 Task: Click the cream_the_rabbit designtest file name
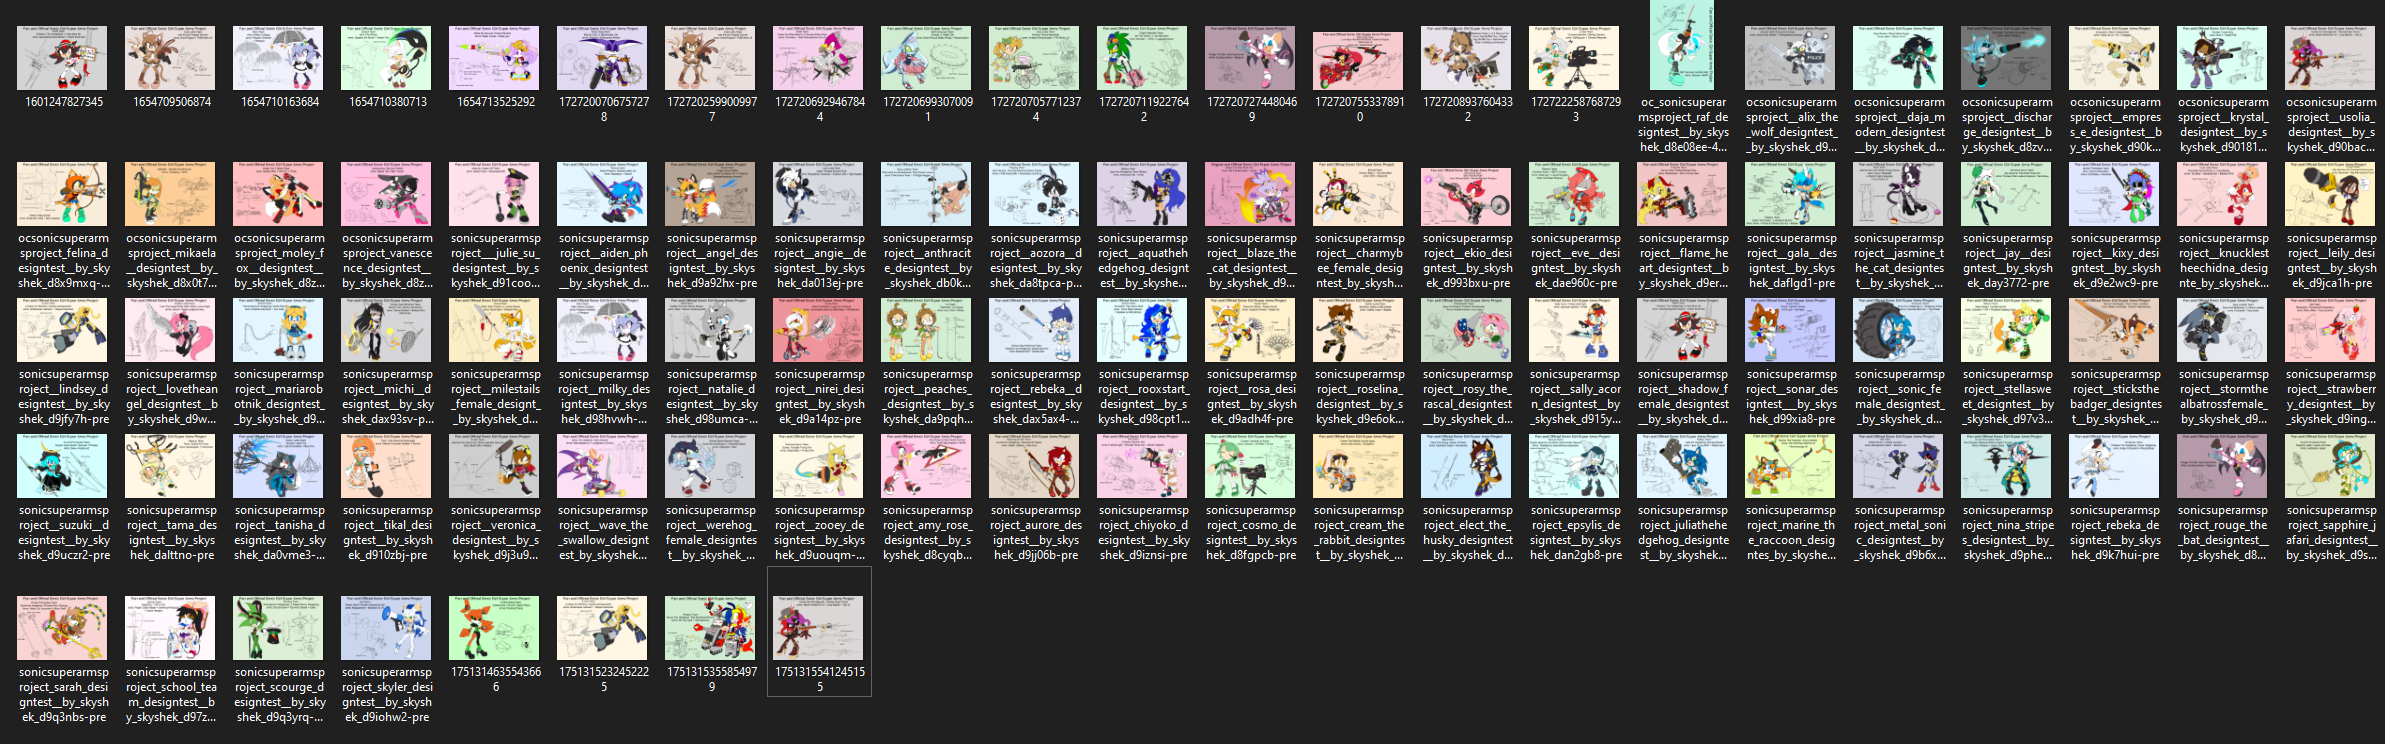coord(1360,532)
